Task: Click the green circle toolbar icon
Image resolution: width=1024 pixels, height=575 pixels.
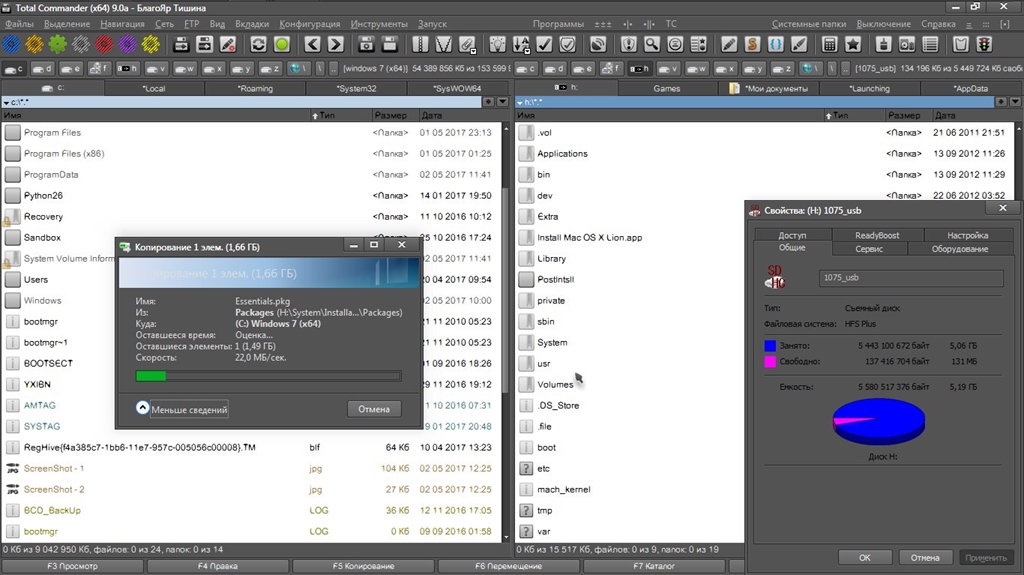Action: pos(282,44)
